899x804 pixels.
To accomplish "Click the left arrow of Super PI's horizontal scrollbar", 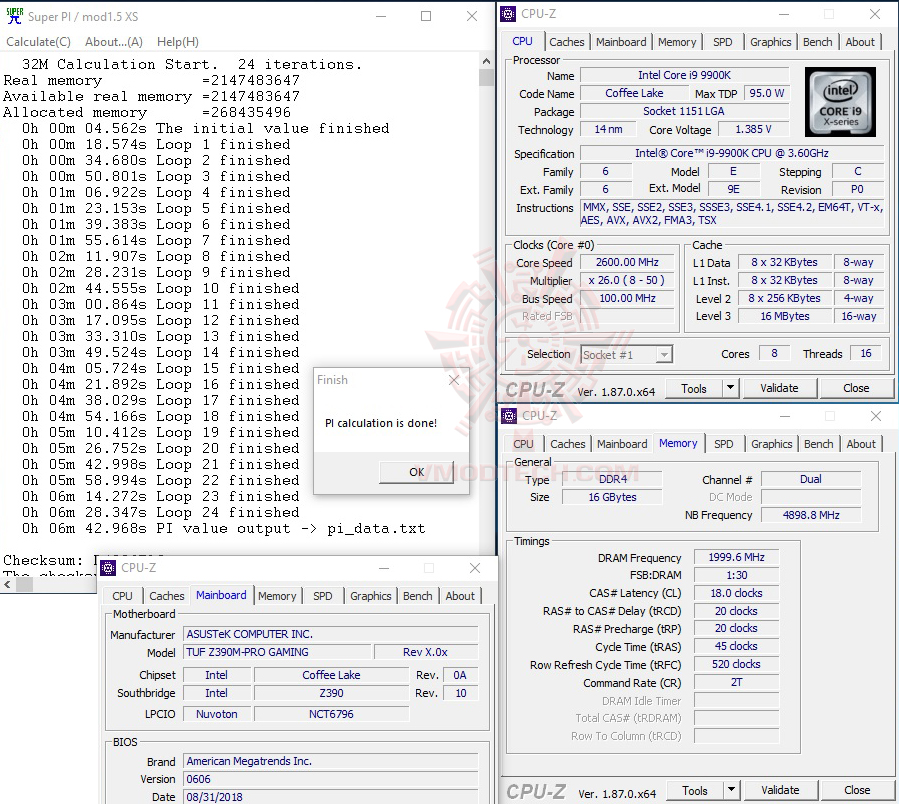I will 8,585.
